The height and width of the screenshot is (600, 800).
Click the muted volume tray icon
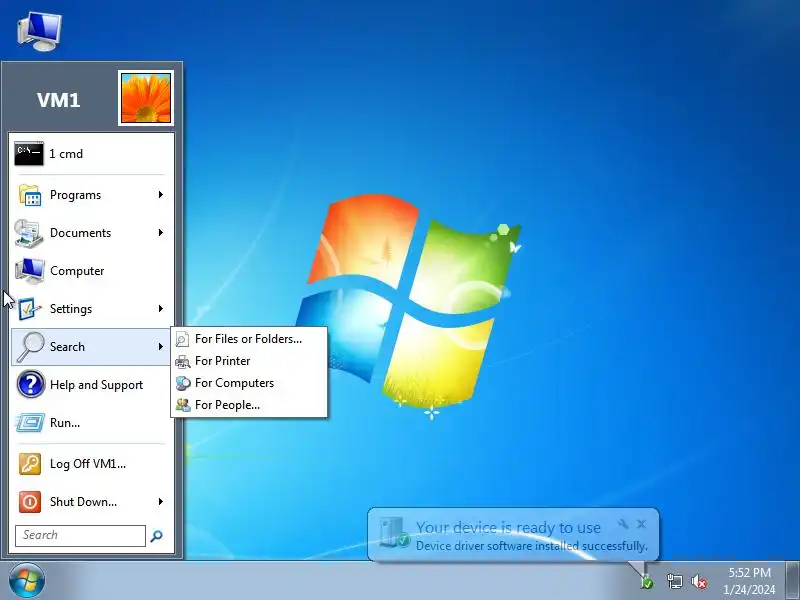(699, 581)
